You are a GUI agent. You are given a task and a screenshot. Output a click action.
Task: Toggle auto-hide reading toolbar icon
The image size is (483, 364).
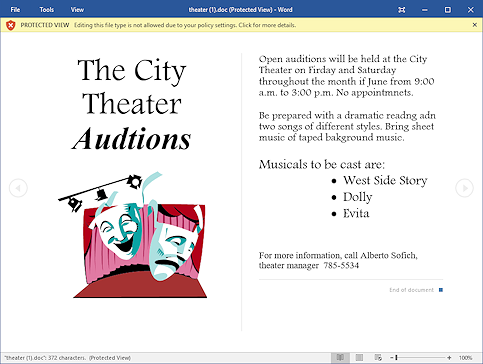(402, 10)
